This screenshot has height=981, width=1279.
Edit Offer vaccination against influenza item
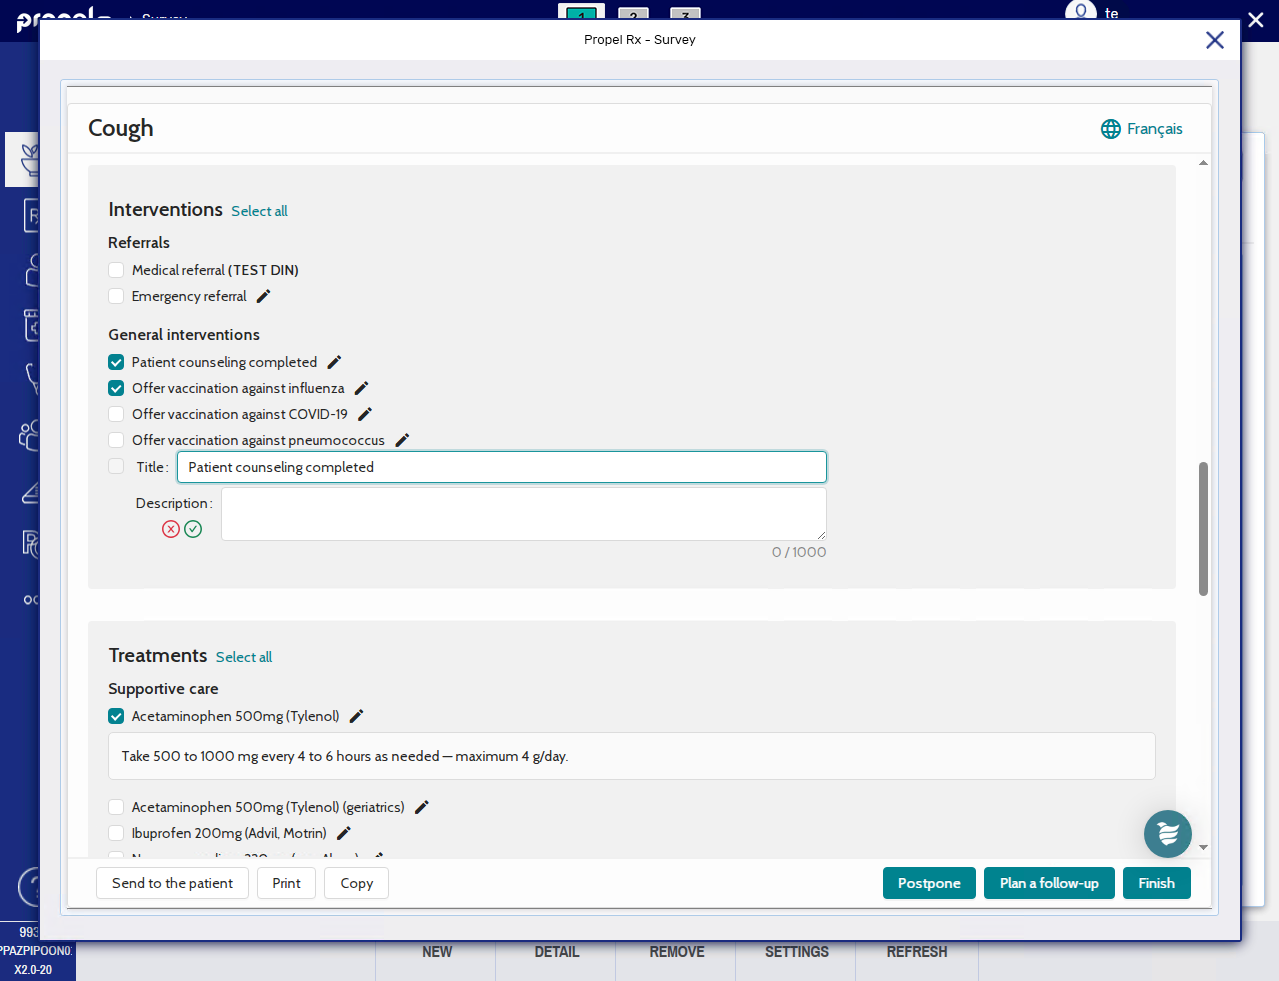point(361,388)
